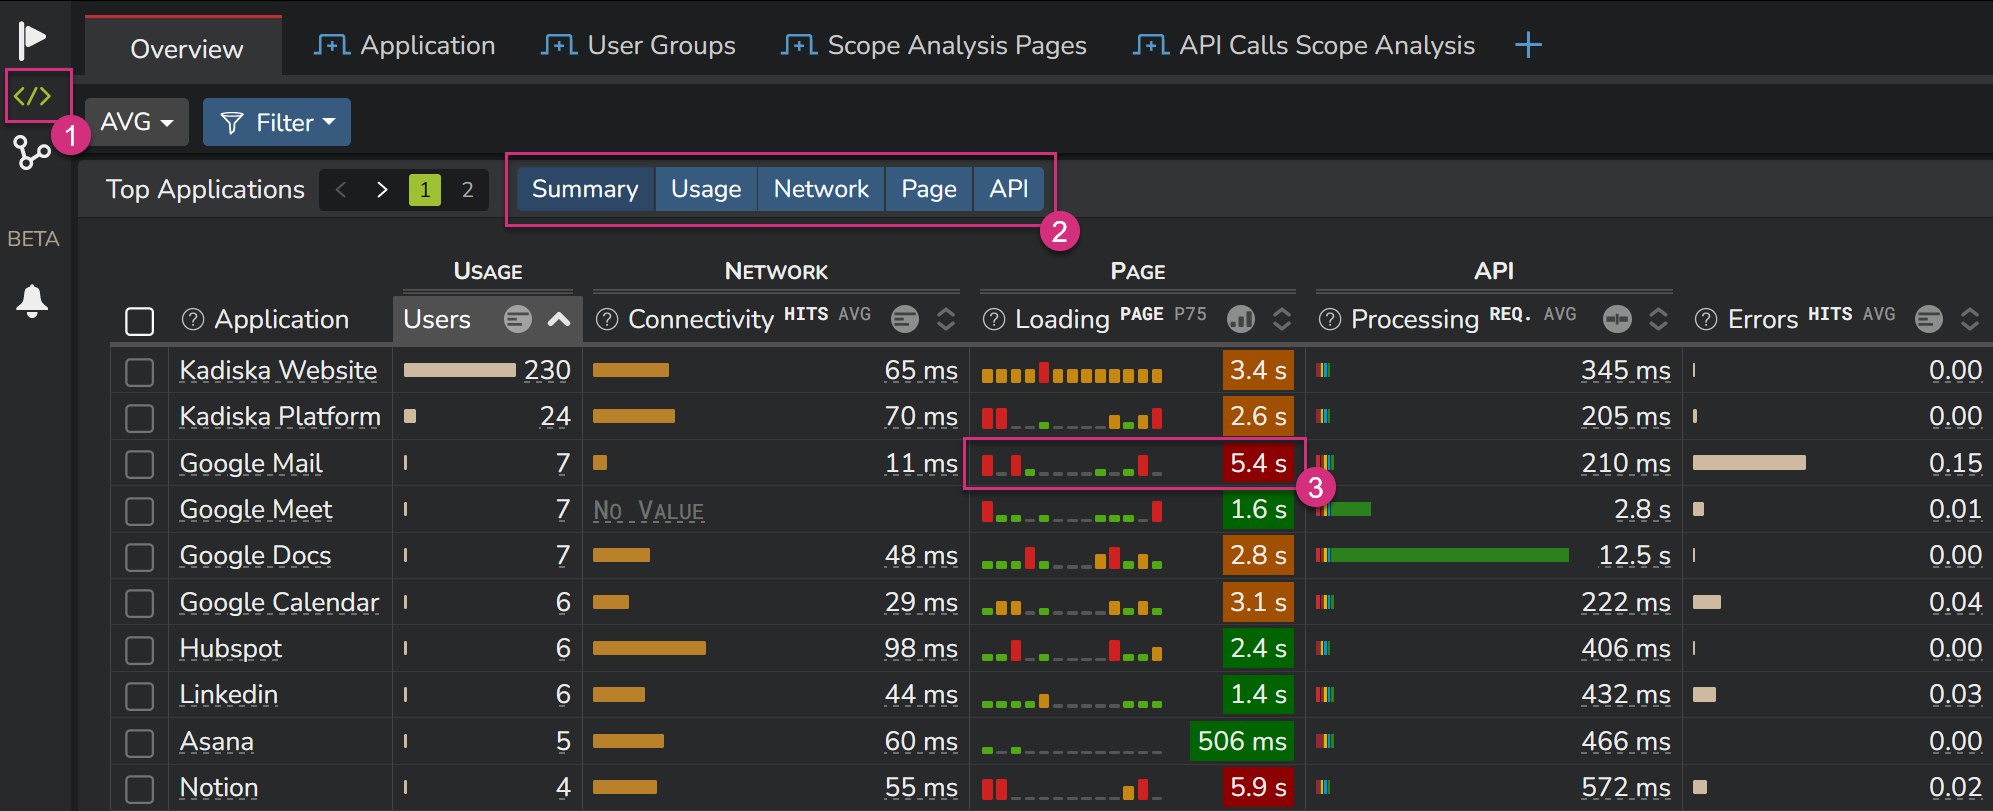Image resolution: width=1993 pixels, height=811 pixels.
Task: Open the alerts bell icon
Action: (32, 301)
